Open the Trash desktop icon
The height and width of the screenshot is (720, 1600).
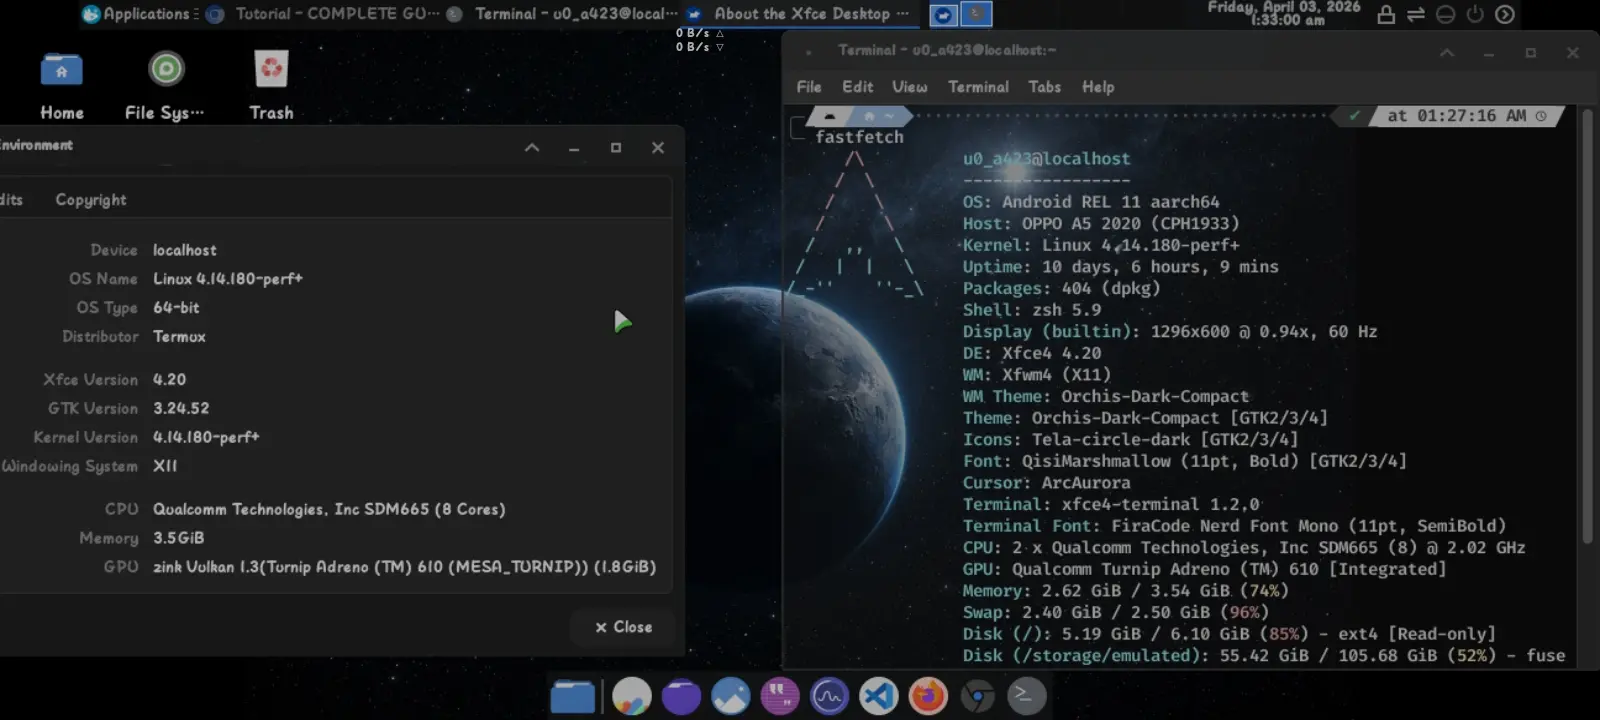[271, 86]
